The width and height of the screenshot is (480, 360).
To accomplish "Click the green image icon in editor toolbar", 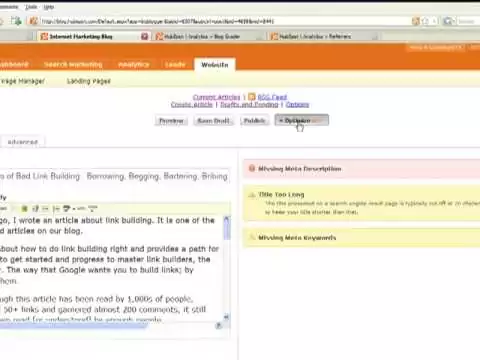I will [x=24, y=209].
